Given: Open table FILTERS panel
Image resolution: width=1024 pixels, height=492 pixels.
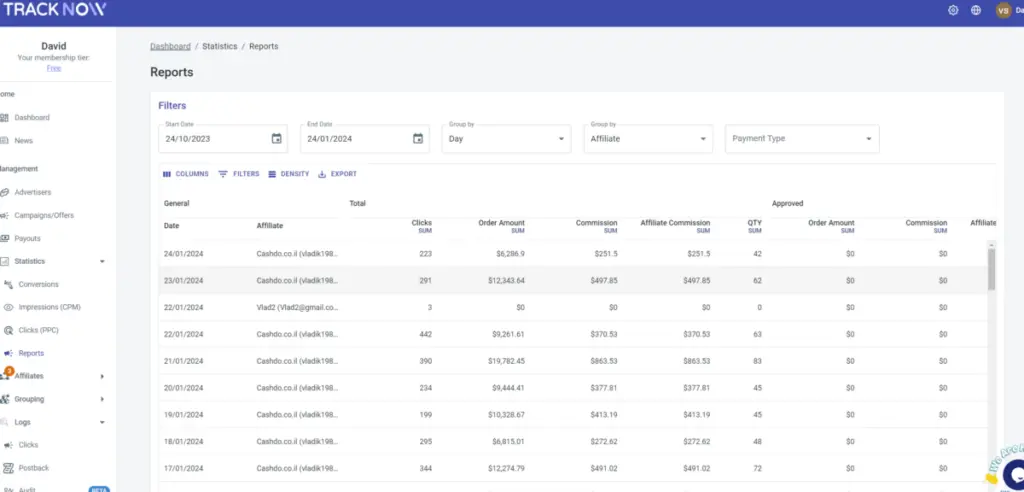Looking at the screenshot, I should coord(238,174).
